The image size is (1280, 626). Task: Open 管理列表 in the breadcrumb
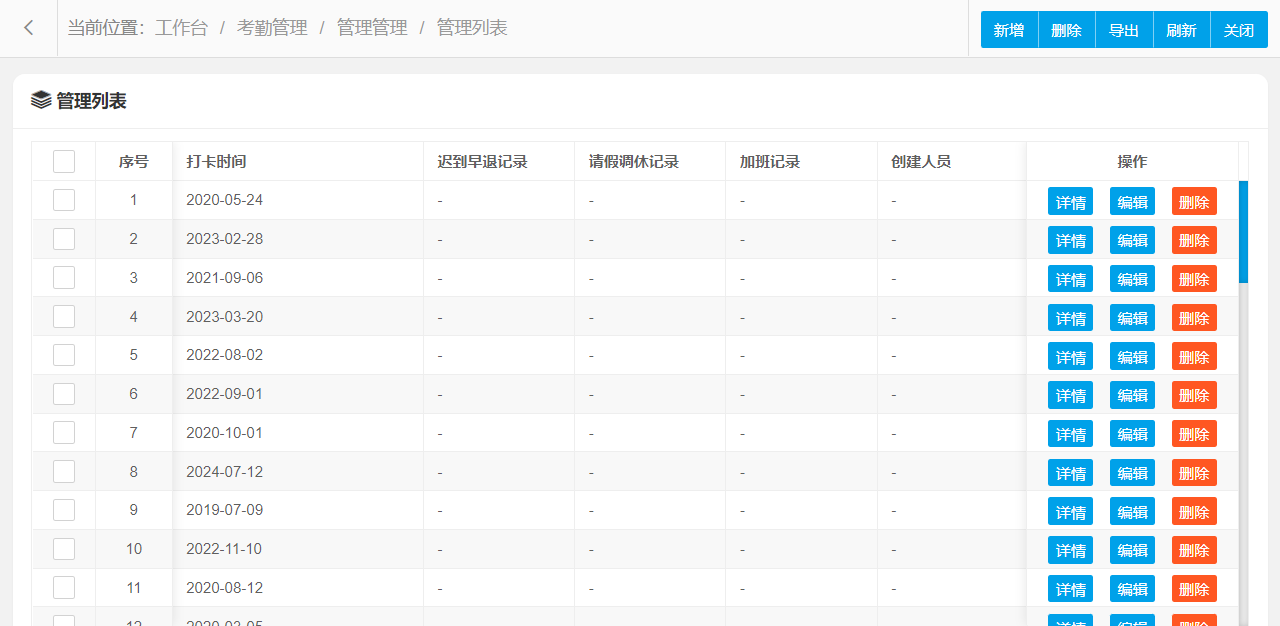(x=472, y=28)
